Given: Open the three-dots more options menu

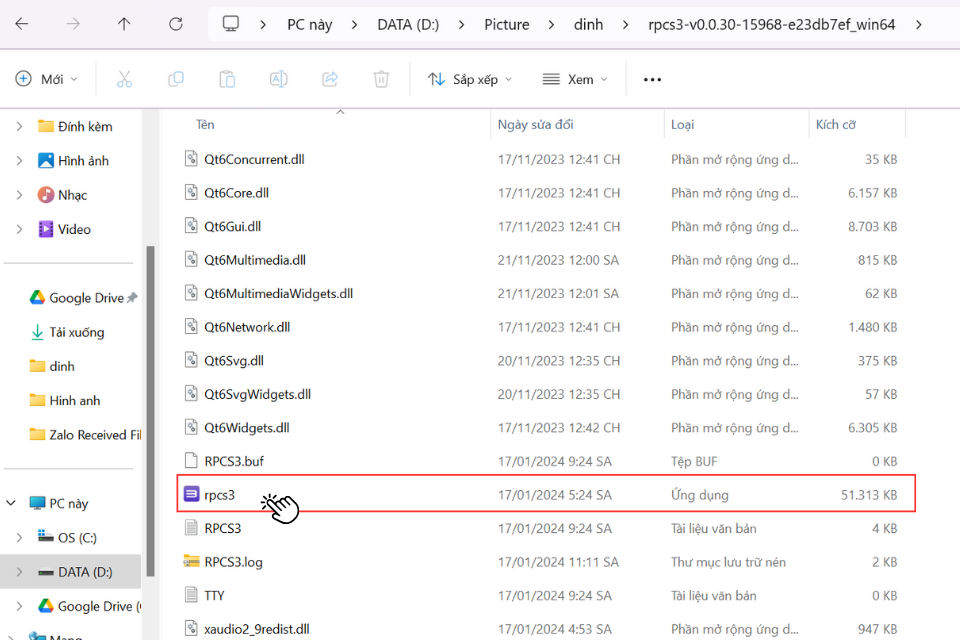Looking at the screenshot, I should click(653, 80).
